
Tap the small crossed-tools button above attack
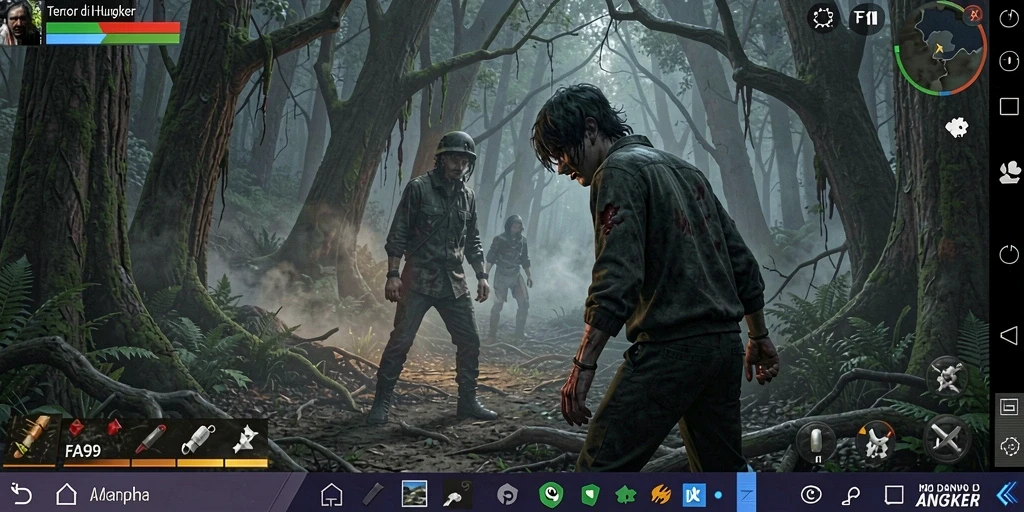click(947, 377)
